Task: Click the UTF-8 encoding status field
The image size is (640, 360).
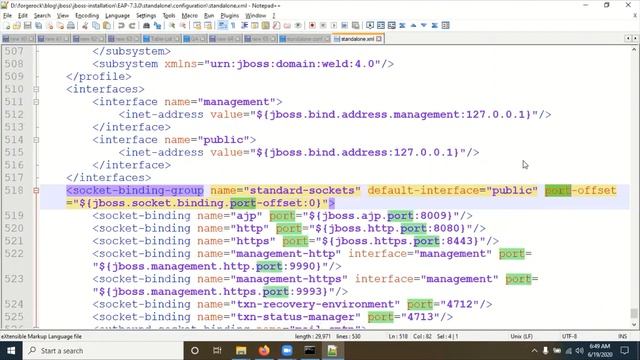Action: (x=569, y=336)
